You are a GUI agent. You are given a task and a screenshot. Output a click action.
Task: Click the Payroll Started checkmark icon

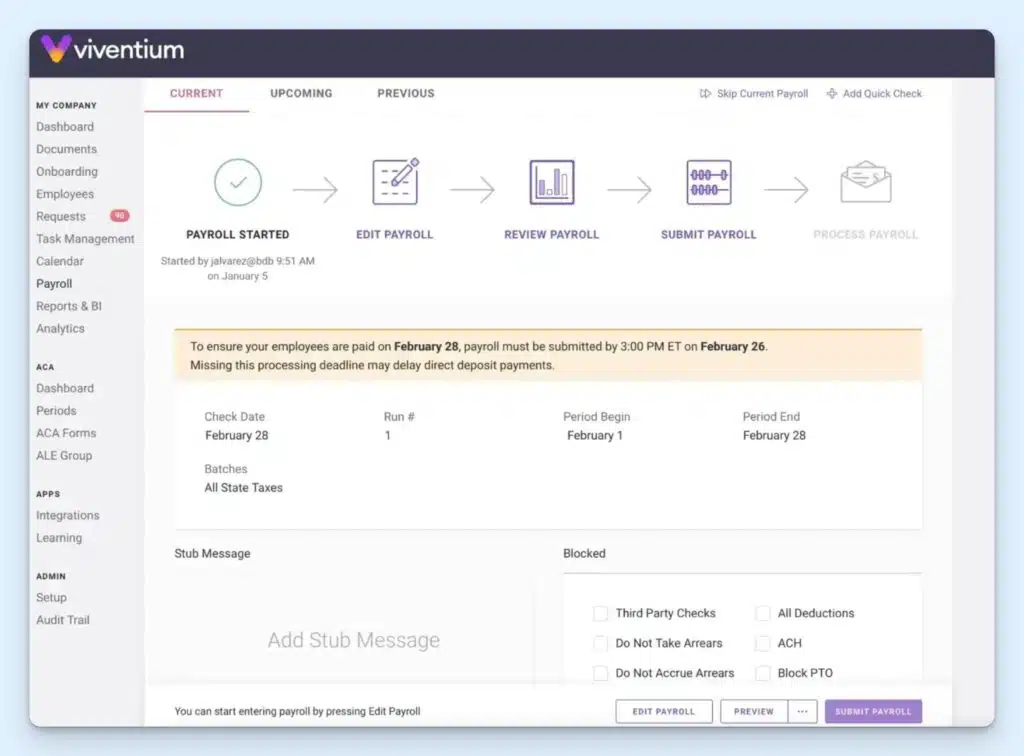[238, 182]
